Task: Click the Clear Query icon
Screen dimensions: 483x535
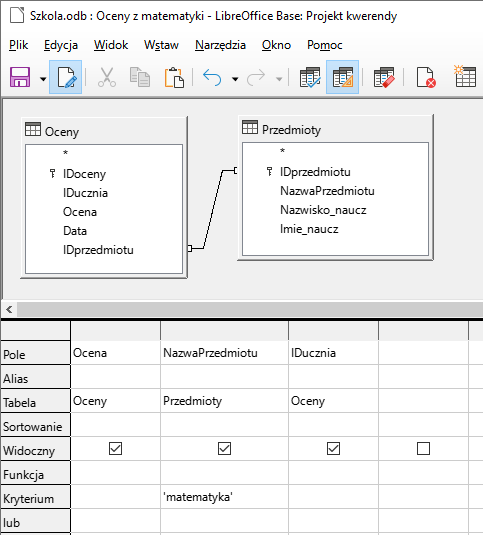Action: coord(384,77)
